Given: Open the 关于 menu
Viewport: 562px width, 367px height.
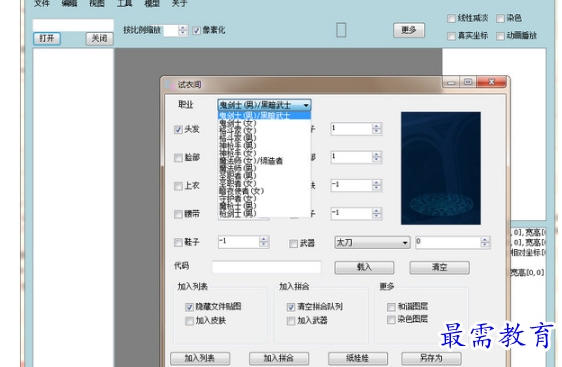Looking at the screenshot, I should 179,4.
